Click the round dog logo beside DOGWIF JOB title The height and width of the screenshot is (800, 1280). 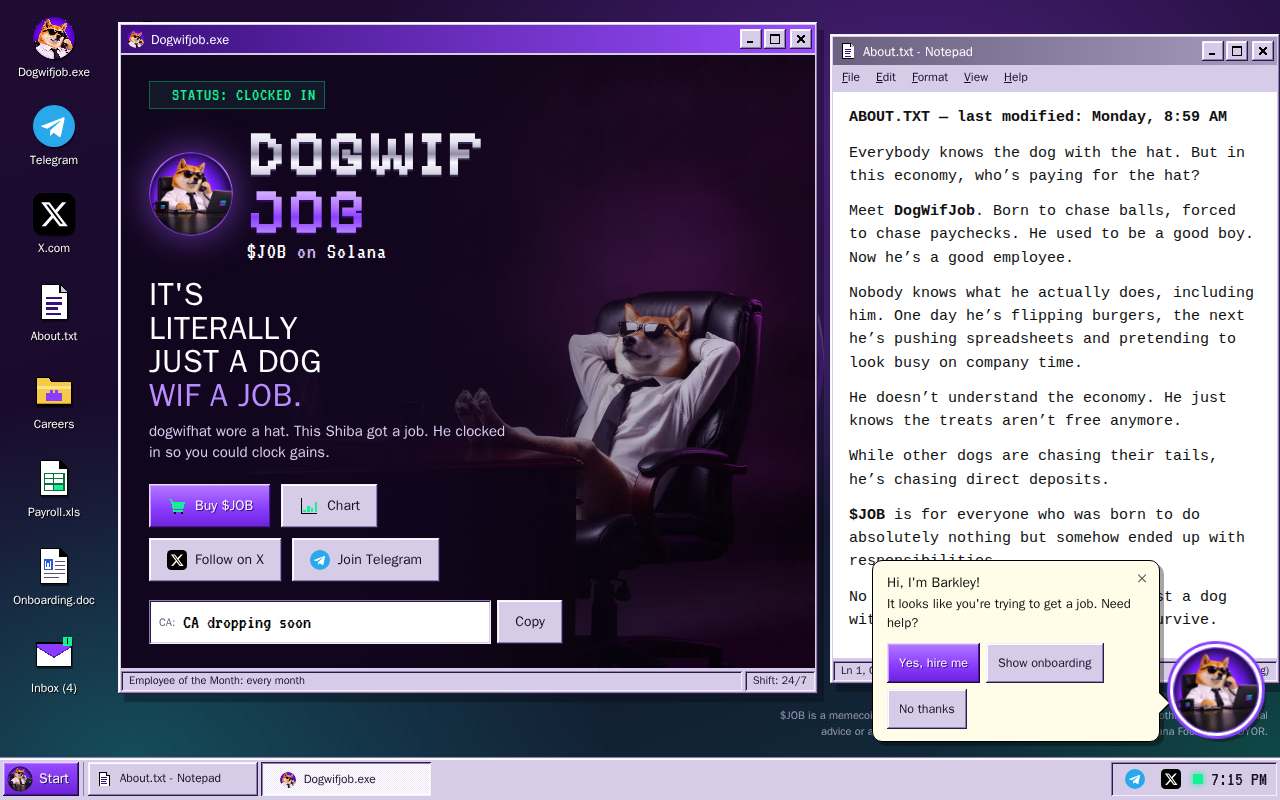click(191, 193)
